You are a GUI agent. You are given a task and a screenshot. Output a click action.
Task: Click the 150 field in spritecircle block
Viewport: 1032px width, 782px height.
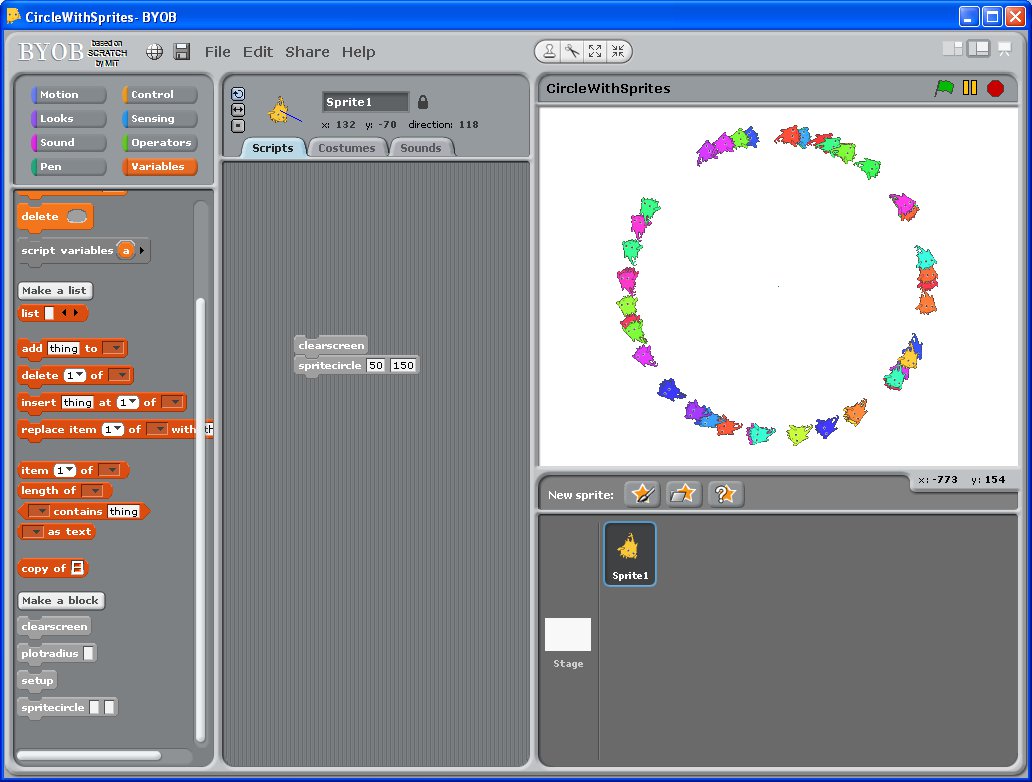(403, 365)
